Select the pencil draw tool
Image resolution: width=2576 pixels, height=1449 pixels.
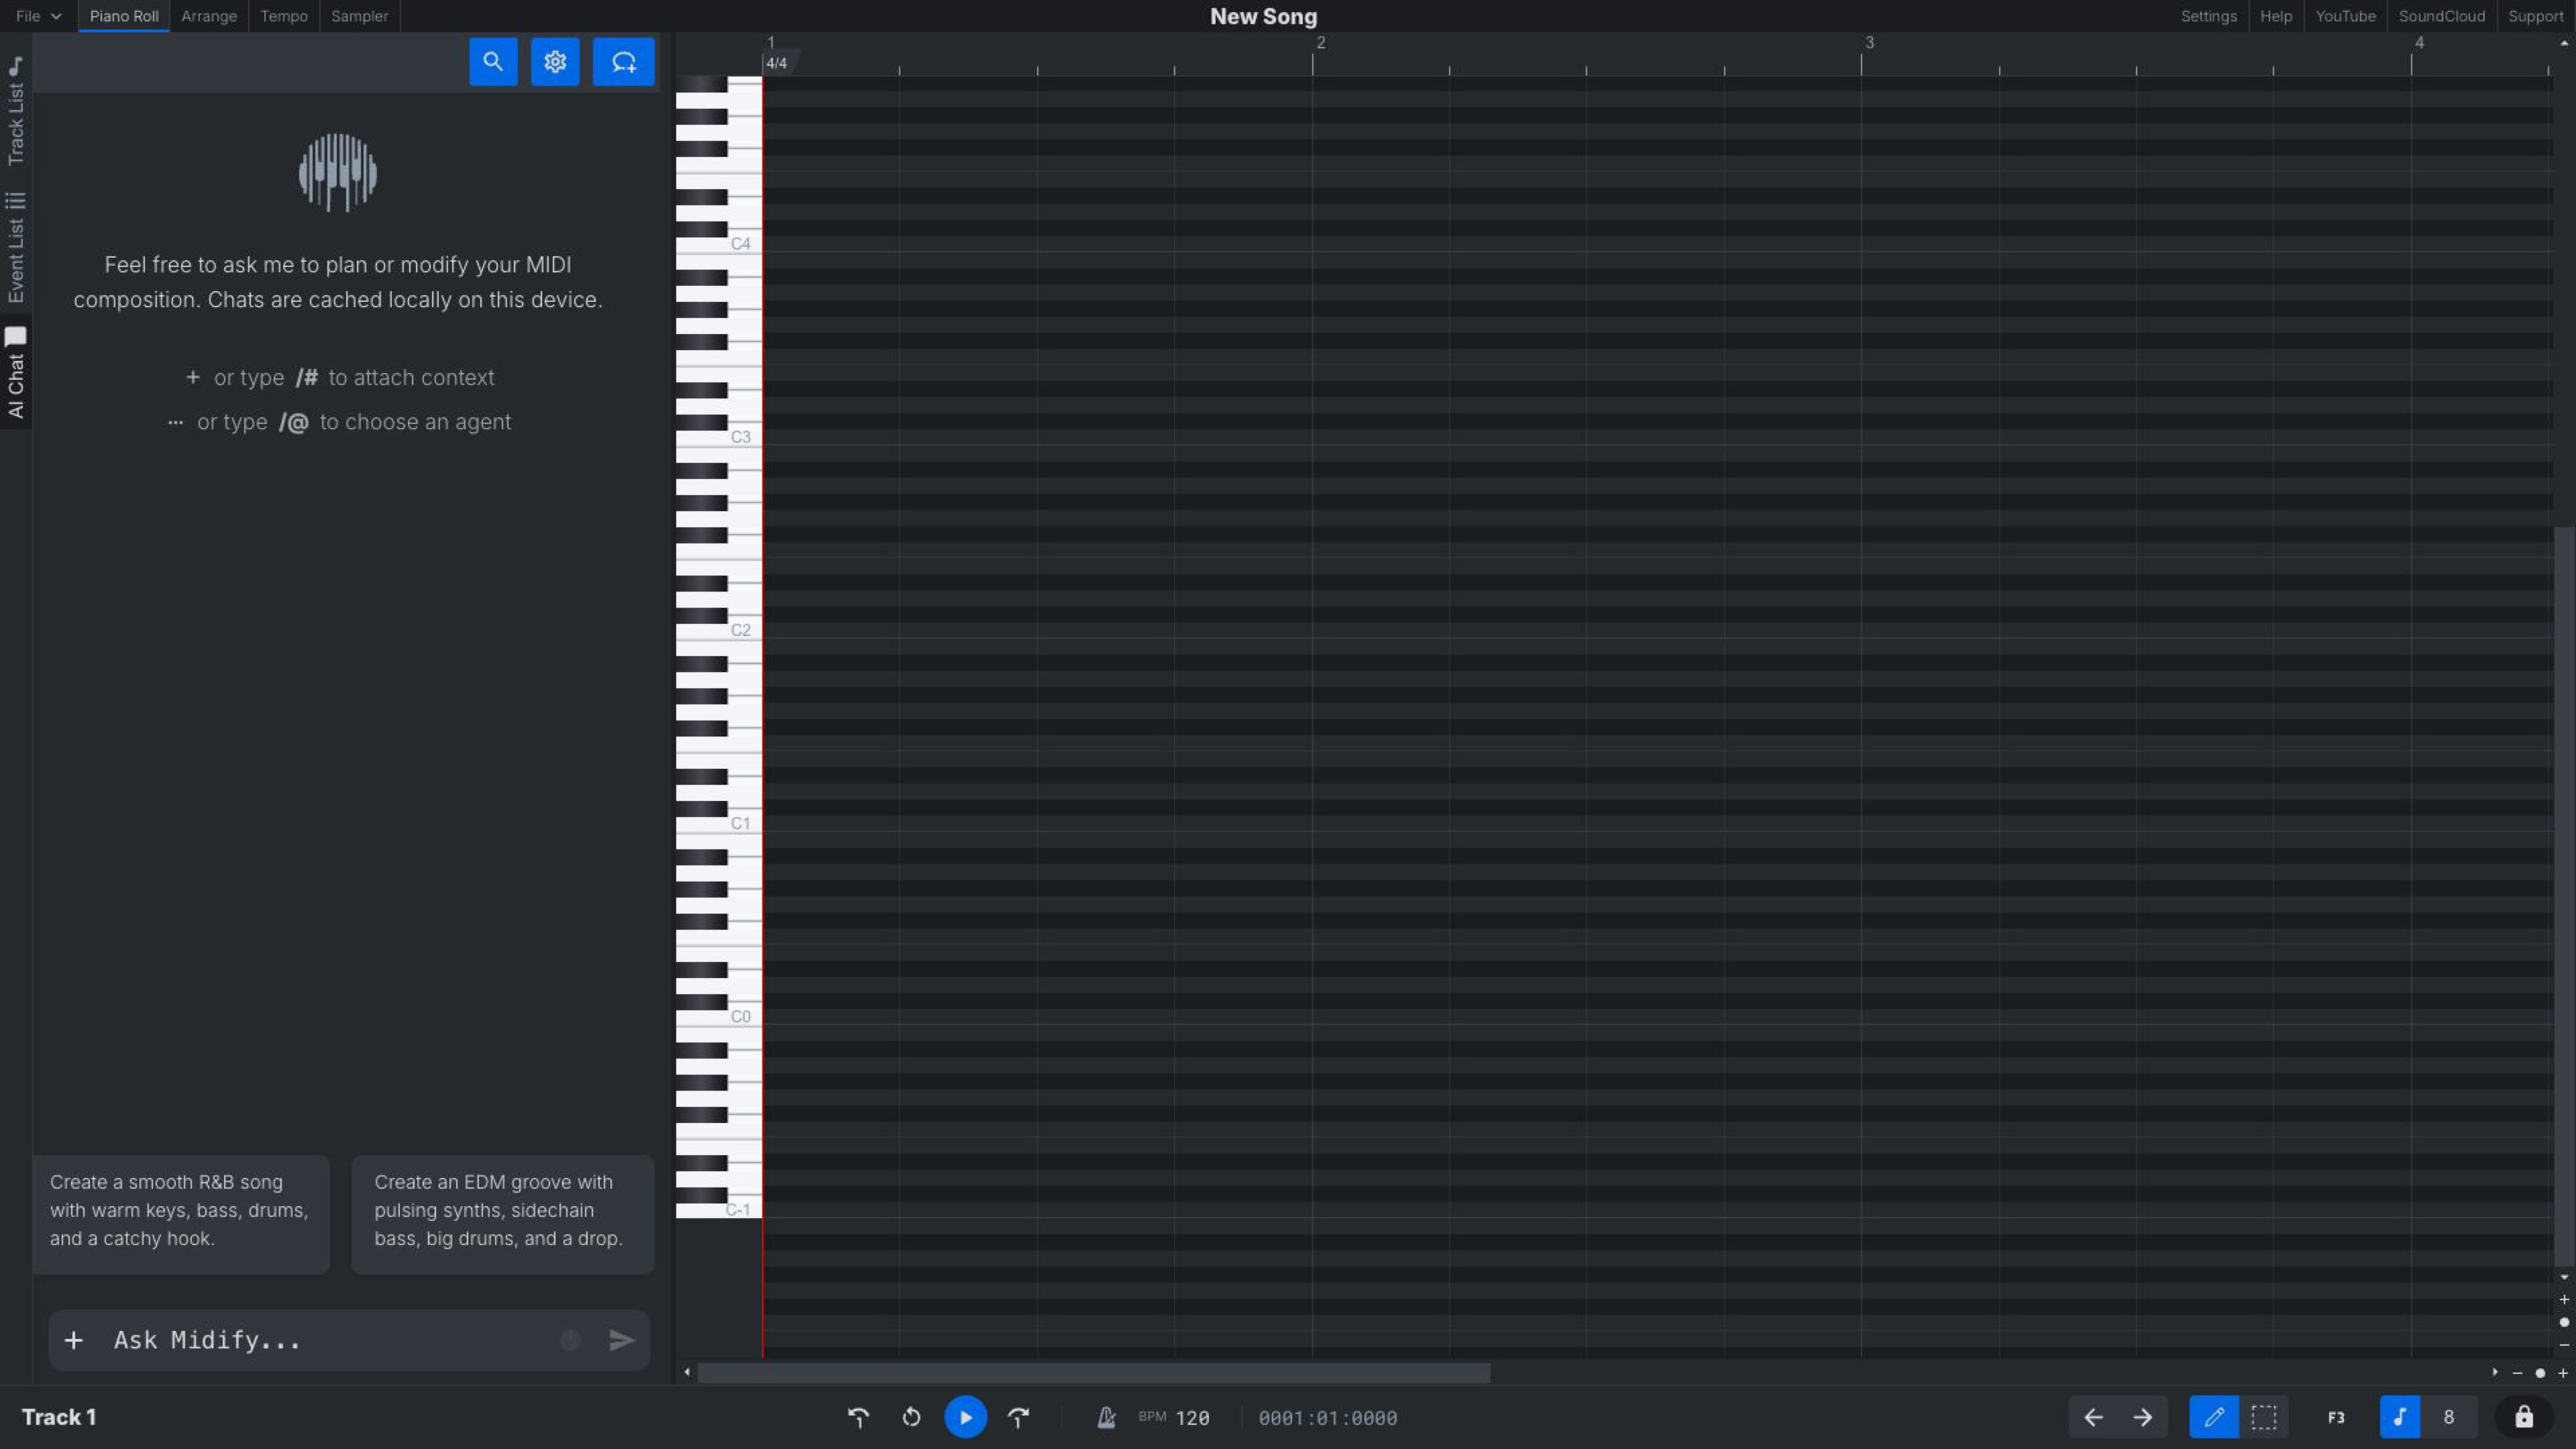[x=2214, y=1417]
